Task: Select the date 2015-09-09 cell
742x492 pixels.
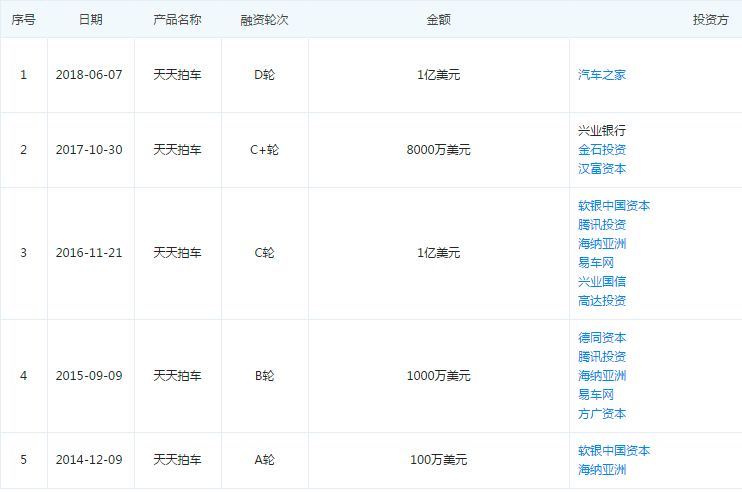Action: coord(89,376)
